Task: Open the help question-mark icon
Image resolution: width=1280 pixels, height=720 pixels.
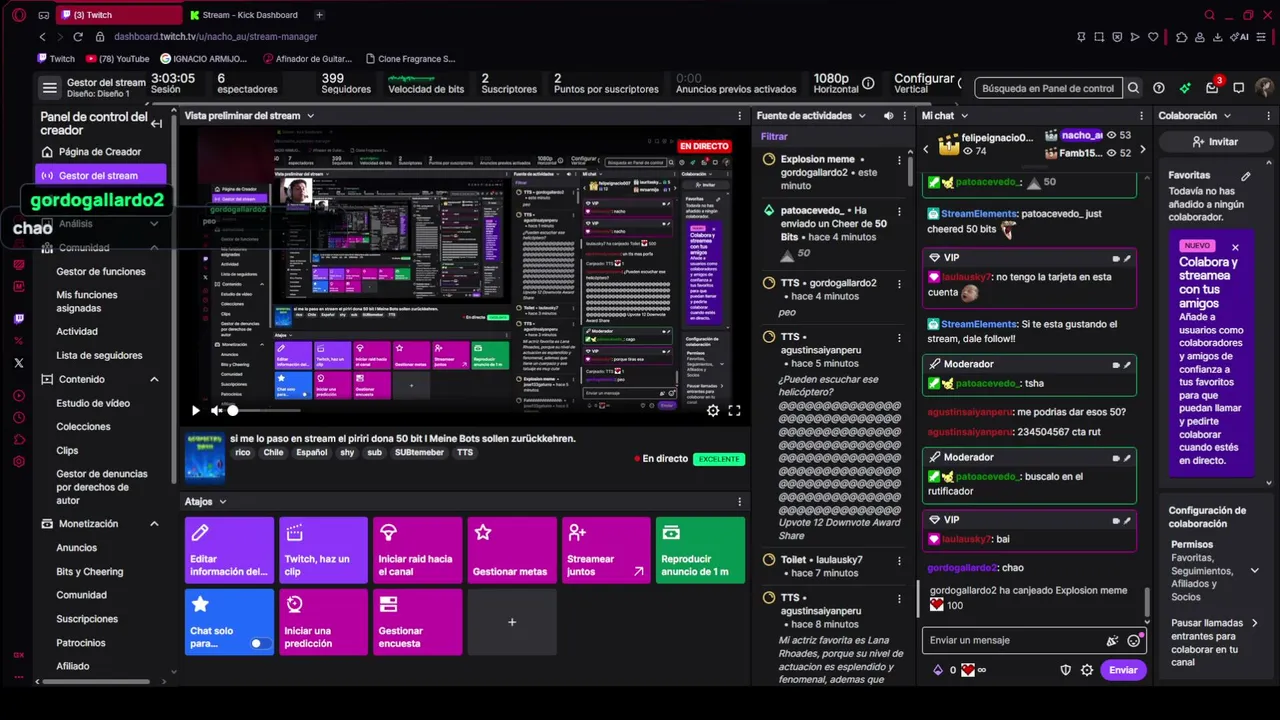Action: [1159, 88]
